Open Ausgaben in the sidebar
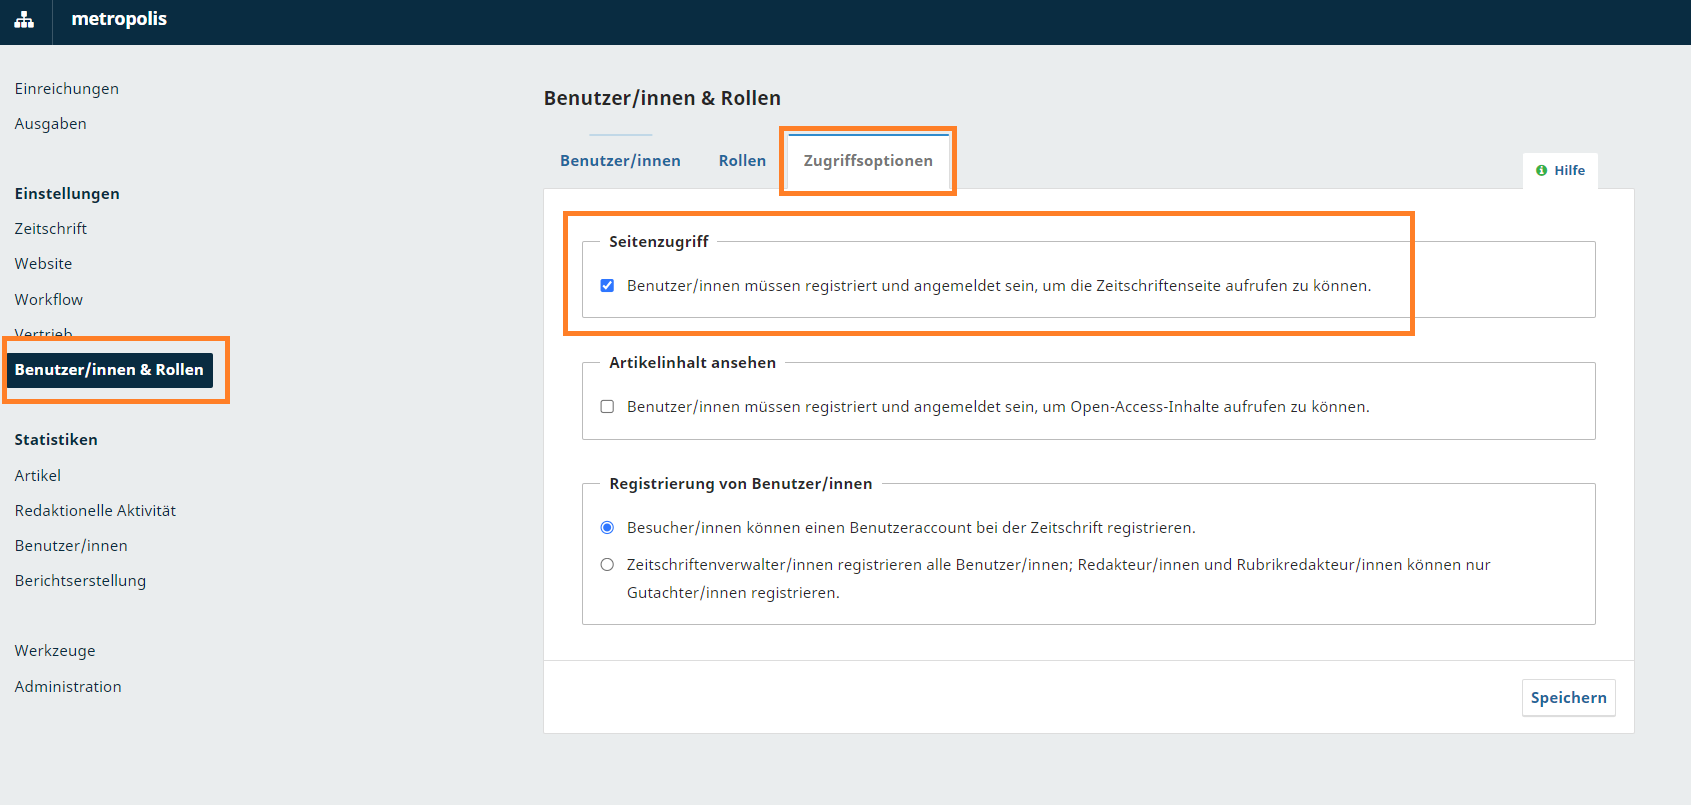Viewport: 1691px width, 805px height. [51, 124]
